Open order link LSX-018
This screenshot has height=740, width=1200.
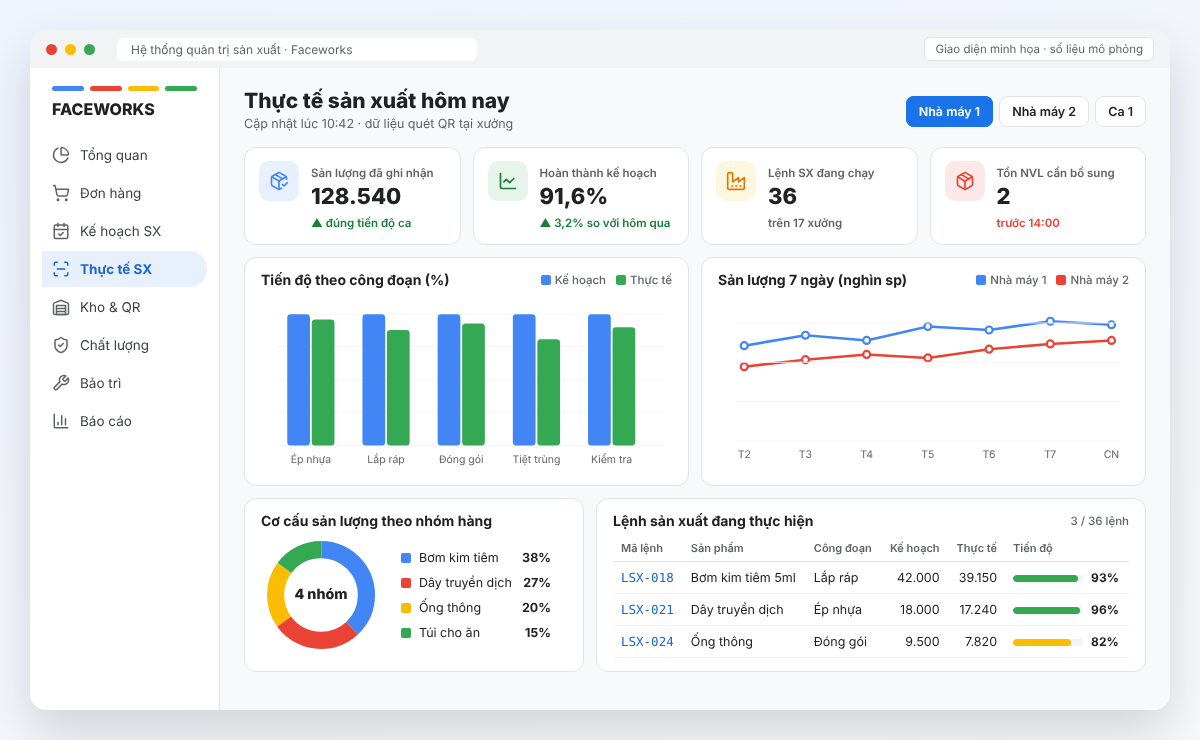[647, 577]
